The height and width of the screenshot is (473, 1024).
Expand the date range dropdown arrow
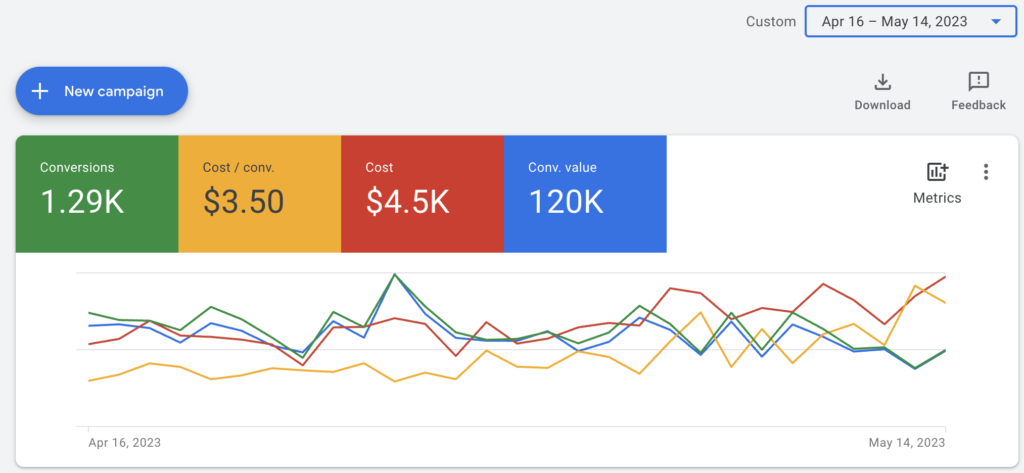tap(995, 21)
